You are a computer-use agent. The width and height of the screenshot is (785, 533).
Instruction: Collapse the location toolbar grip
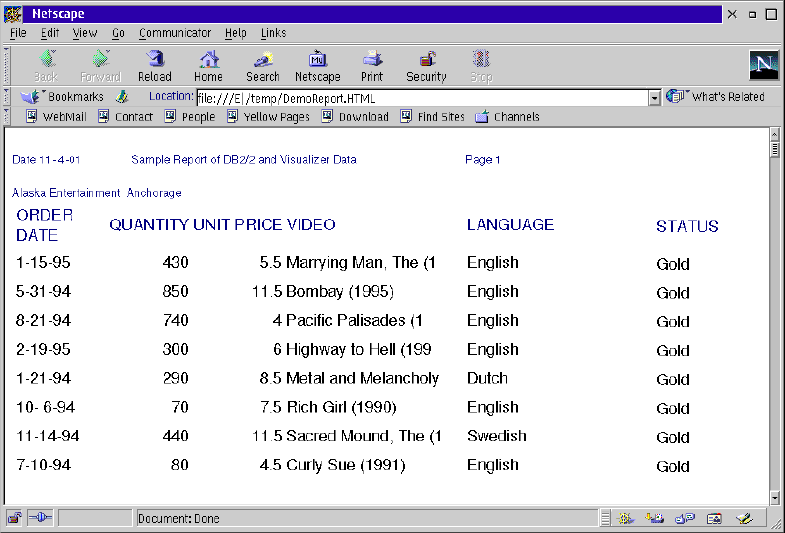pos(7,97)
